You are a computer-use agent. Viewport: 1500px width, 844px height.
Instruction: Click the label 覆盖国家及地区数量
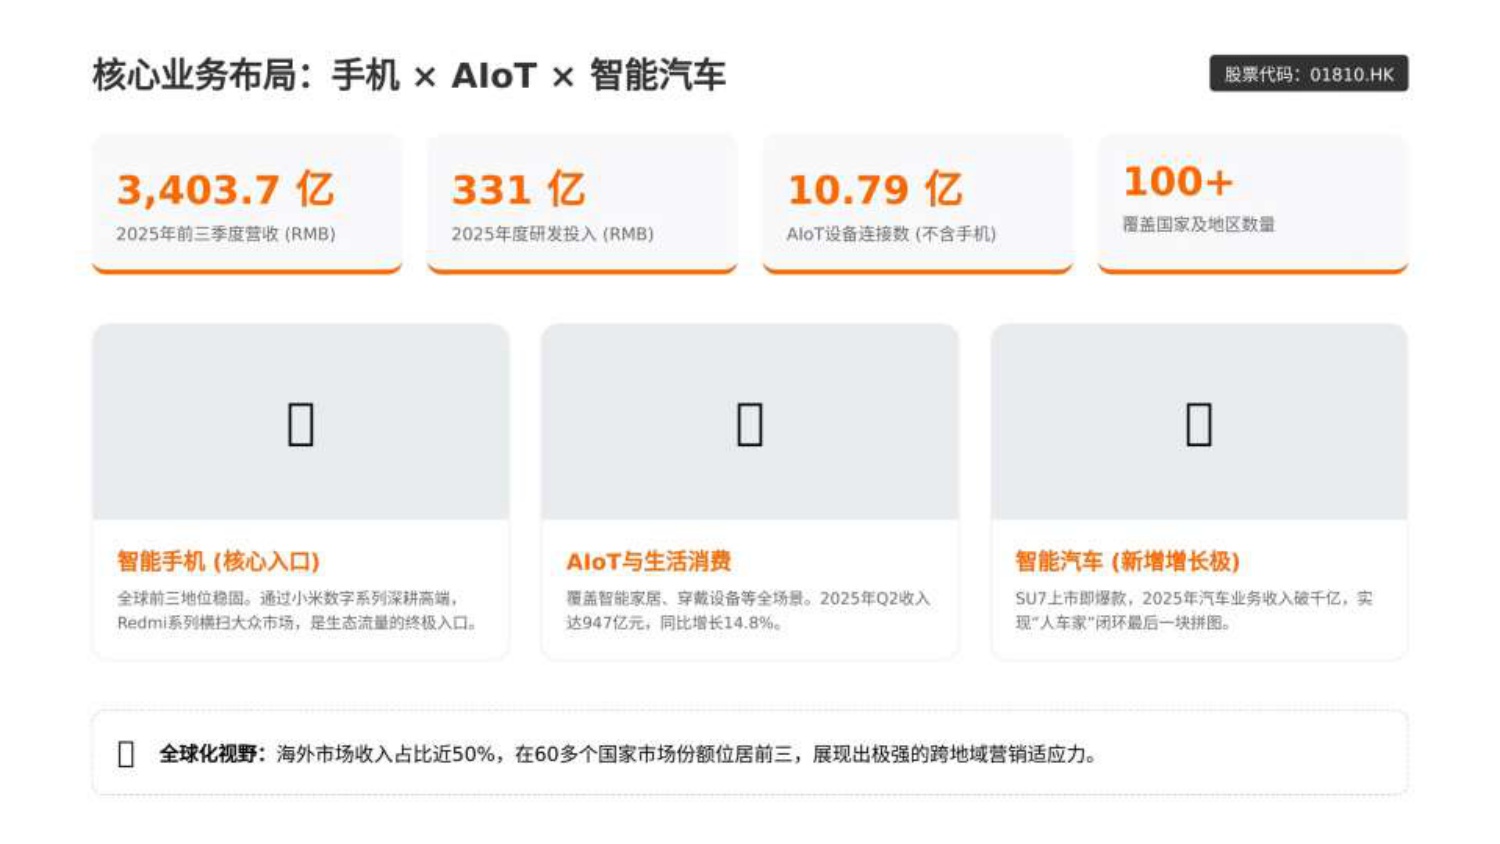1198,225
